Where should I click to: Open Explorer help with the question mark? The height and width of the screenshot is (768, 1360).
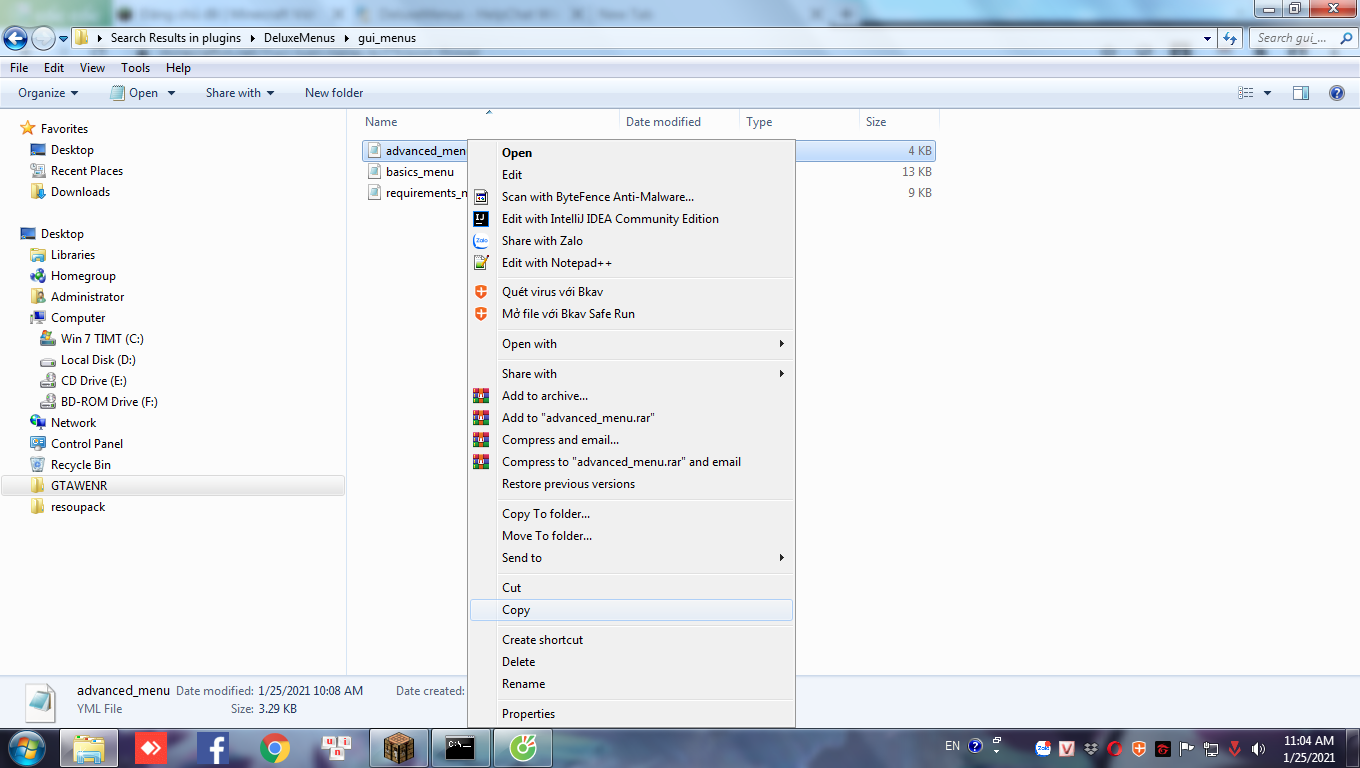point(1337,93)
